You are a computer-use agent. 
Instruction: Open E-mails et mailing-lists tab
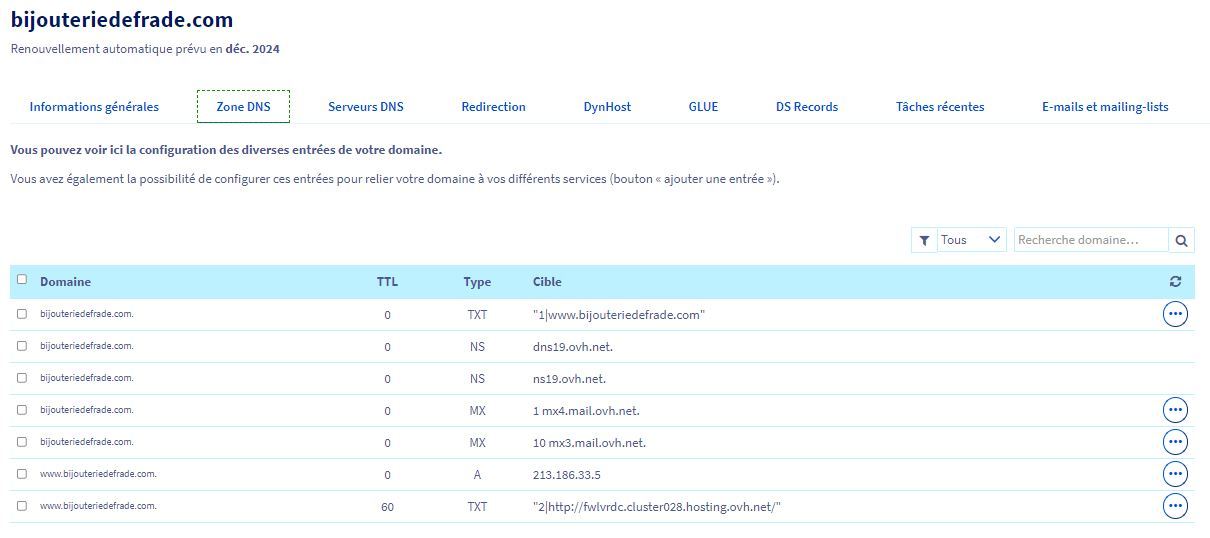point(1104,107)
